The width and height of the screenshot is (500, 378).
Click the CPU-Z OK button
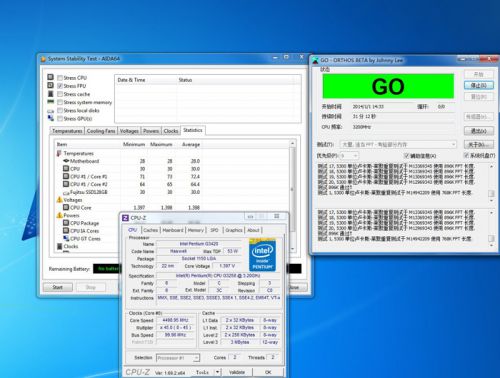pos(268,372)
